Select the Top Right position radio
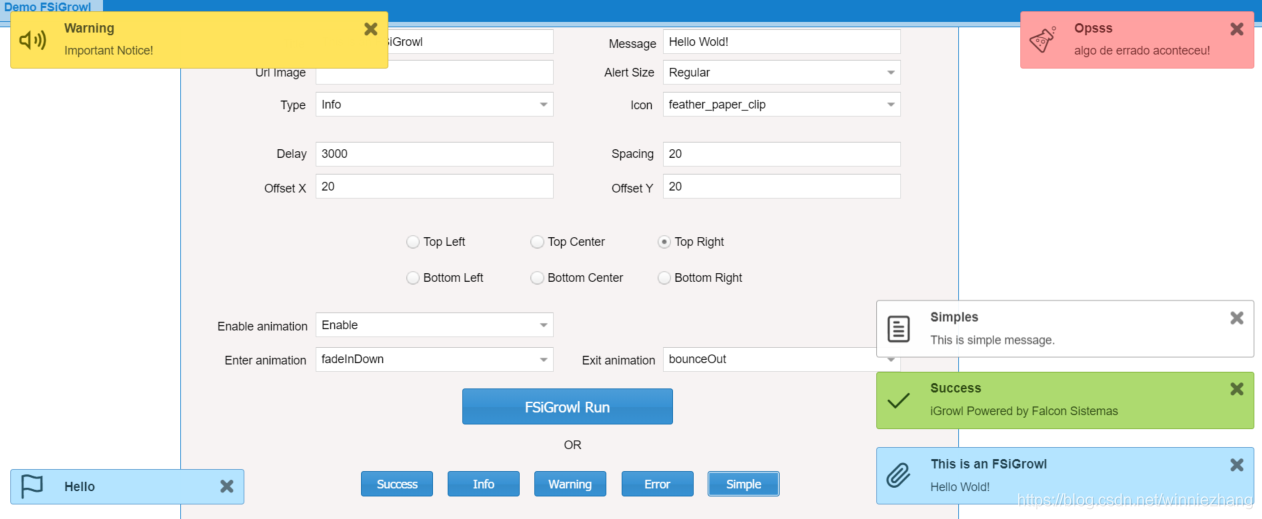Image resolution: width=1262 pixels, height=519 pixels. (x=664, y=242)
